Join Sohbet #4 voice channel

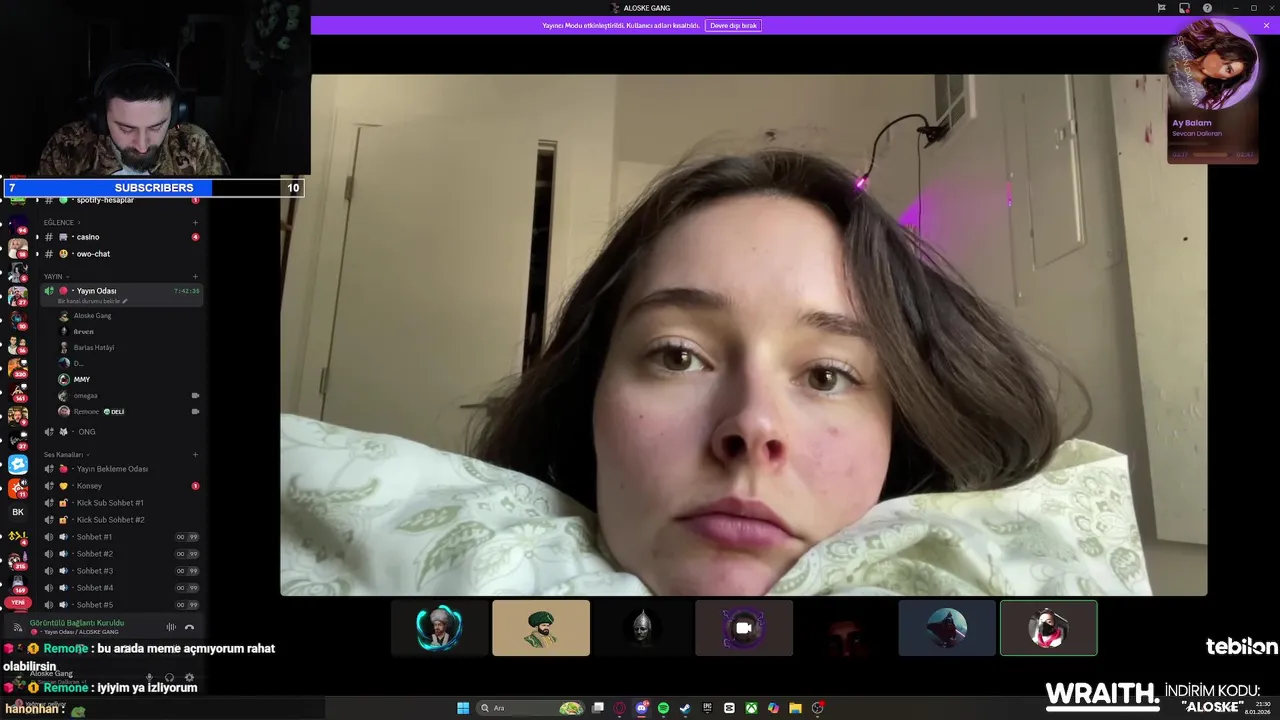pos(121,588)
